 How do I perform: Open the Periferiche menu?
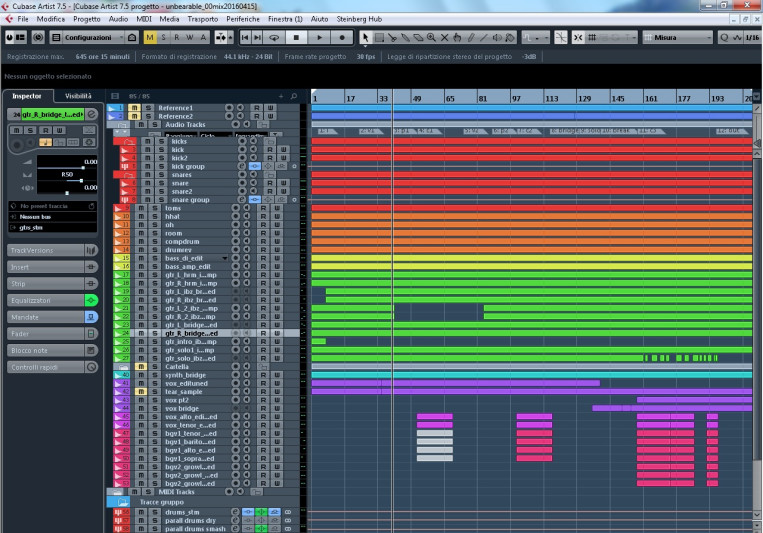[243, 19]
